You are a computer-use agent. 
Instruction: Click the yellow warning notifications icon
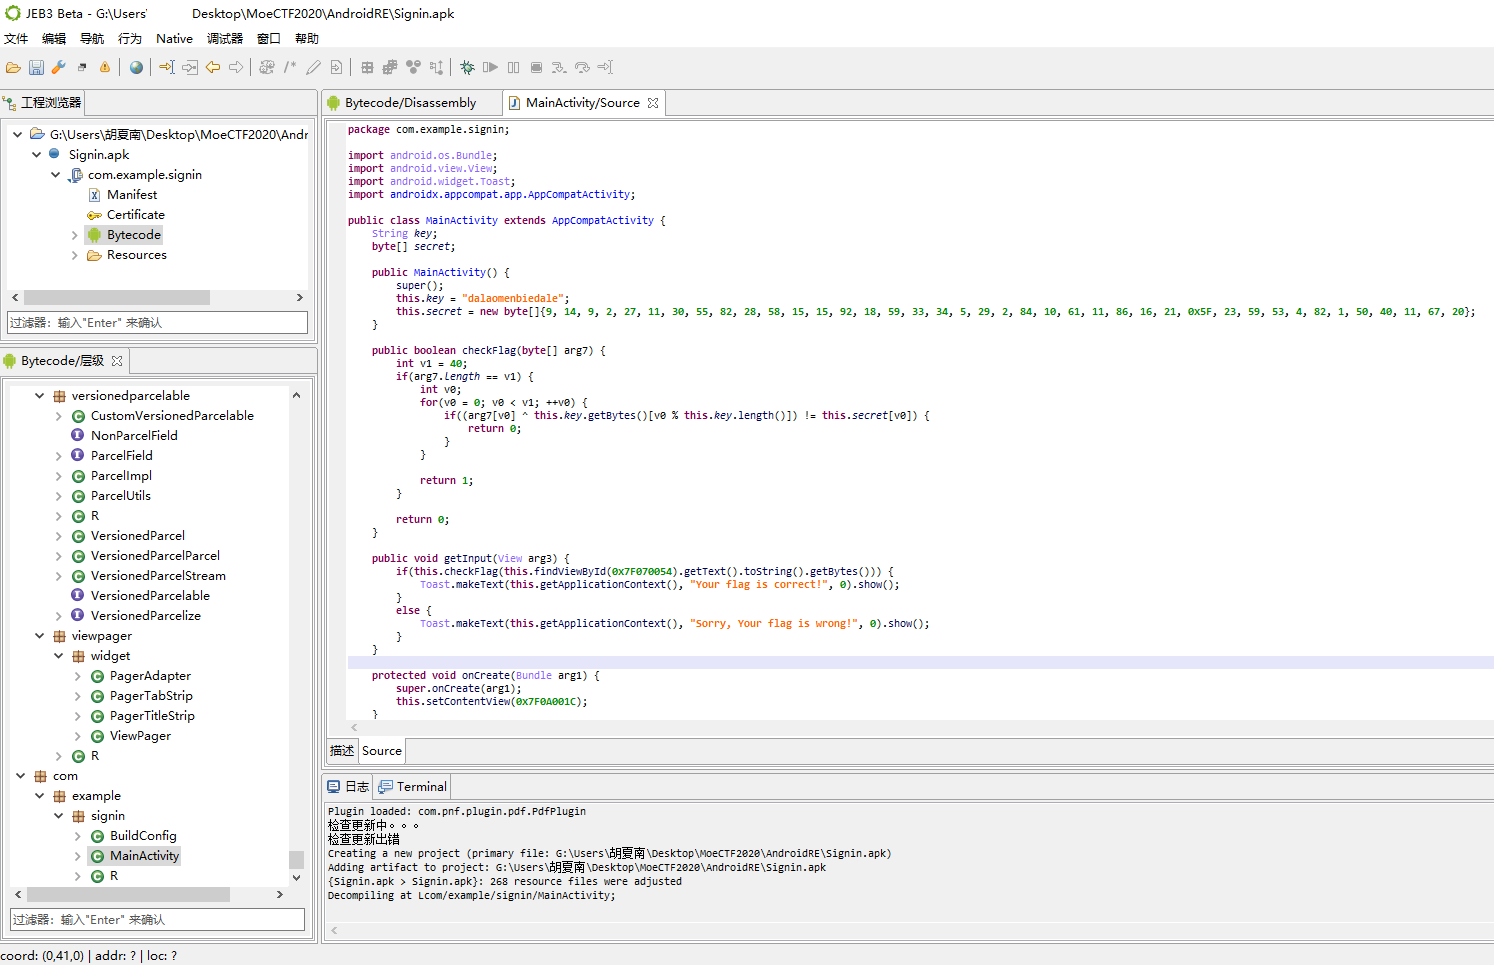105,68
